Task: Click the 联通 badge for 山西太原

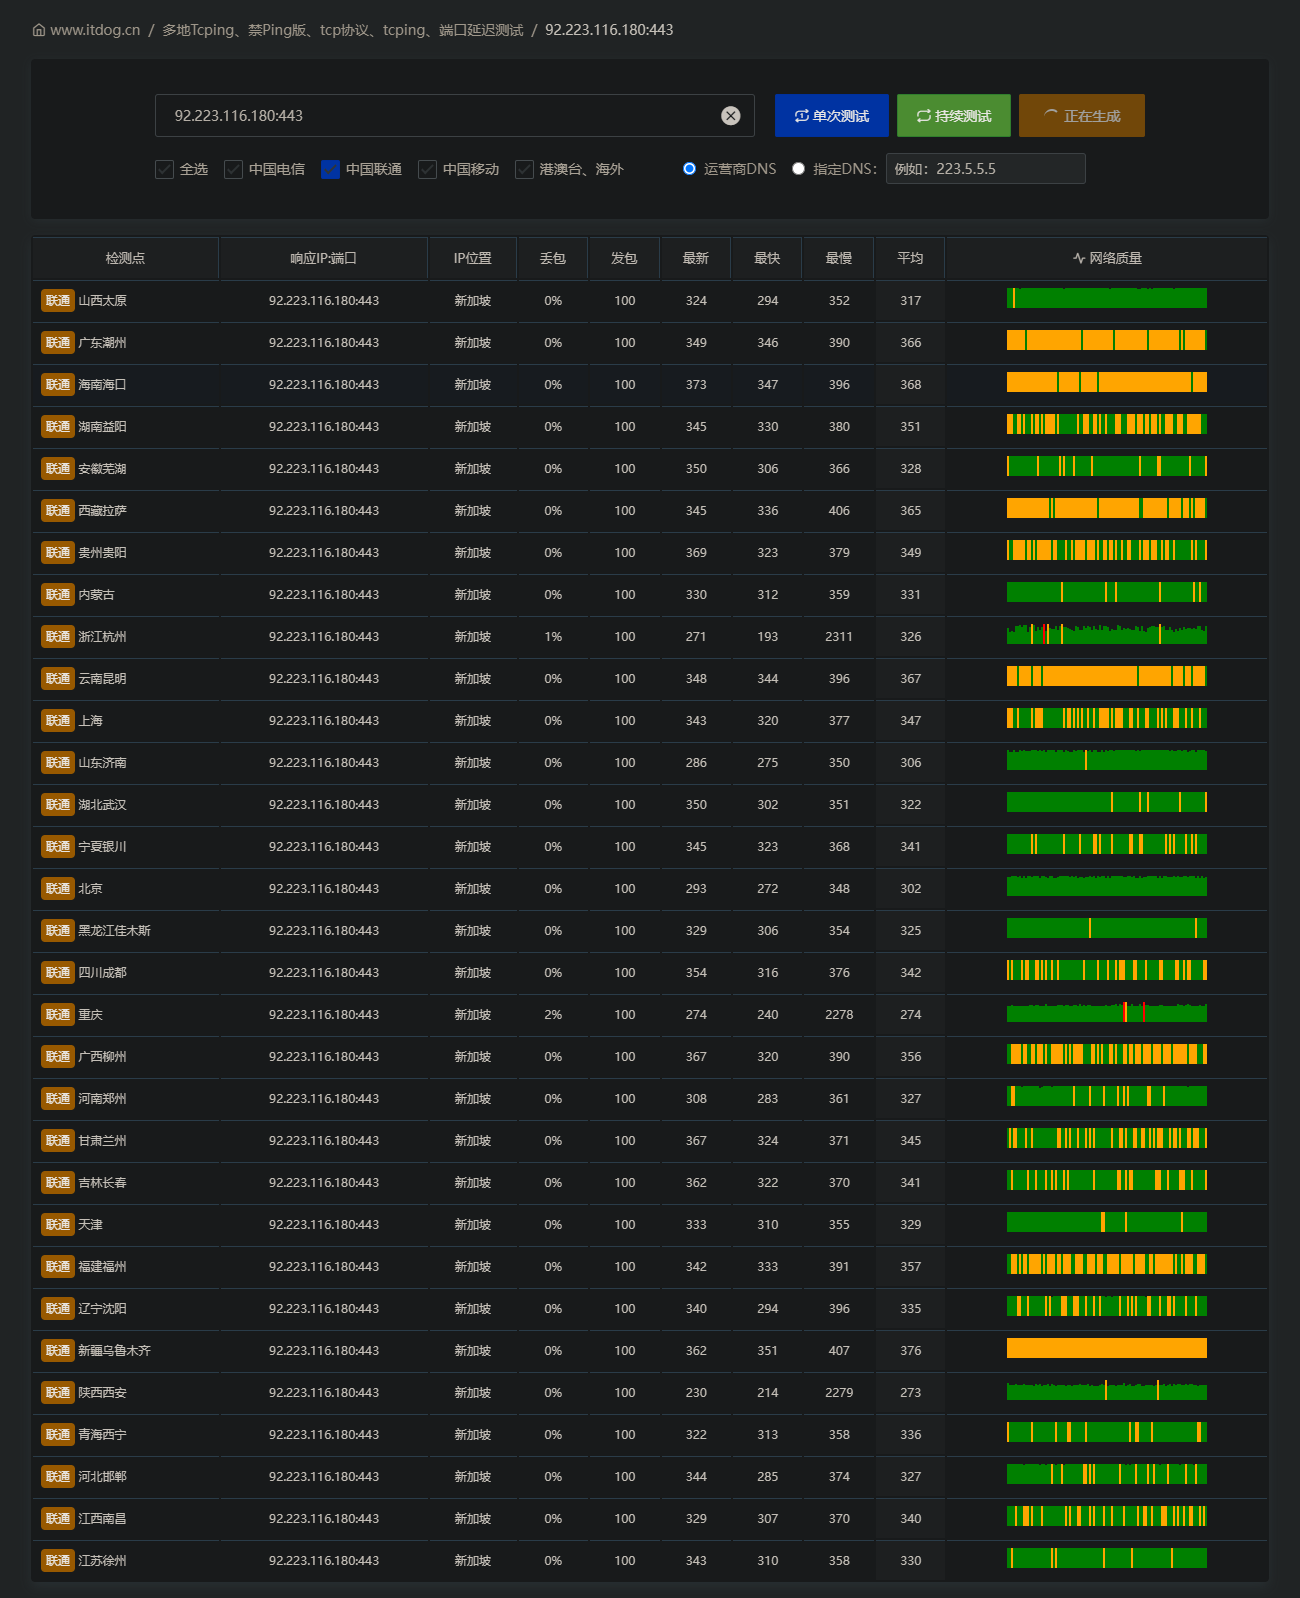Action: [x=58, y=301]
